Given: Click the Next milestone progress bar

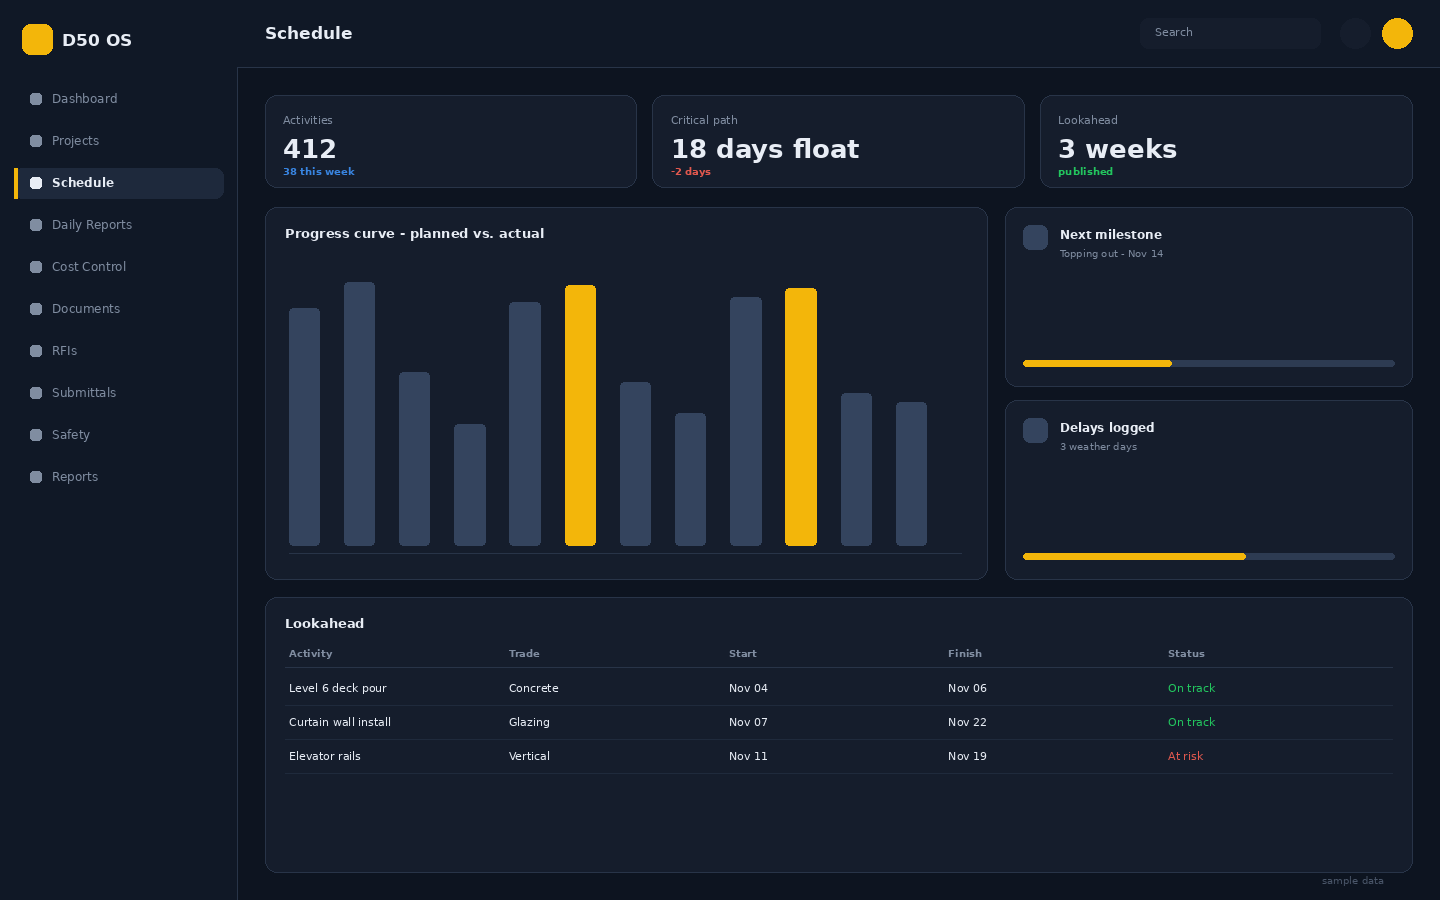Looking at the screenshot, I should (1209, 364).
